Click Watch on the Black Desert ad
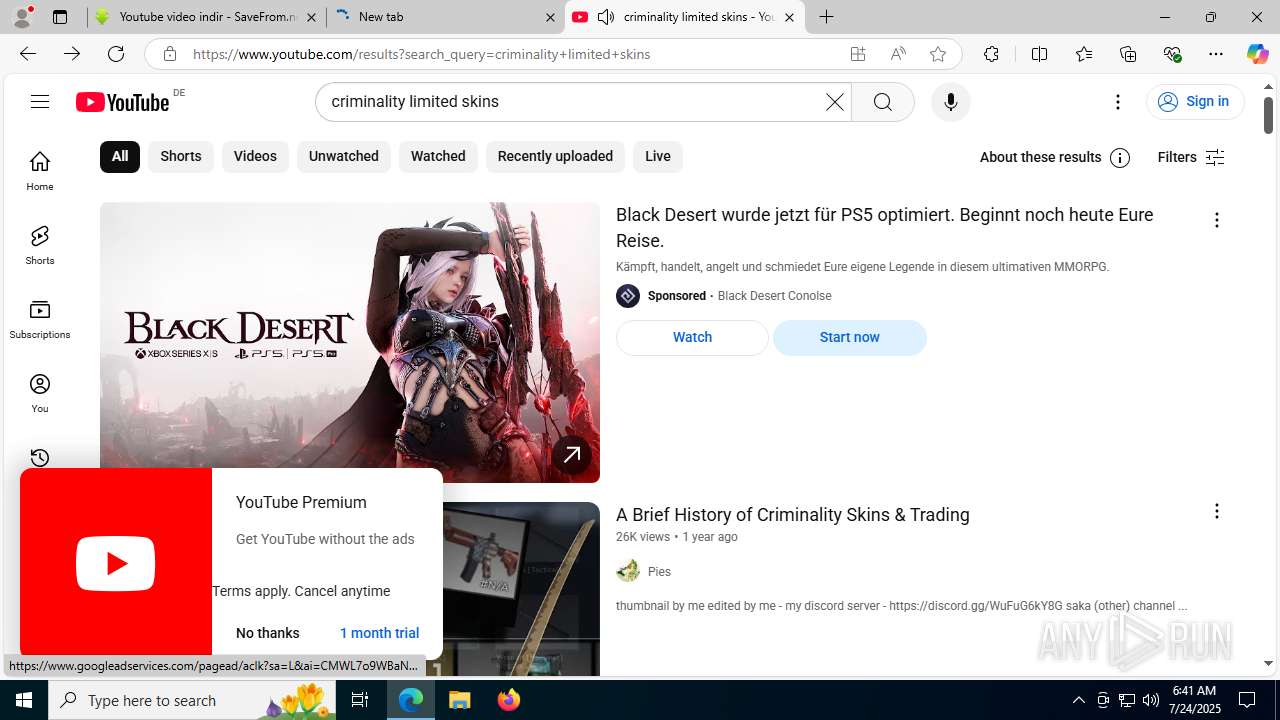This screenshot has height=720, width=1280. (692, 338)
